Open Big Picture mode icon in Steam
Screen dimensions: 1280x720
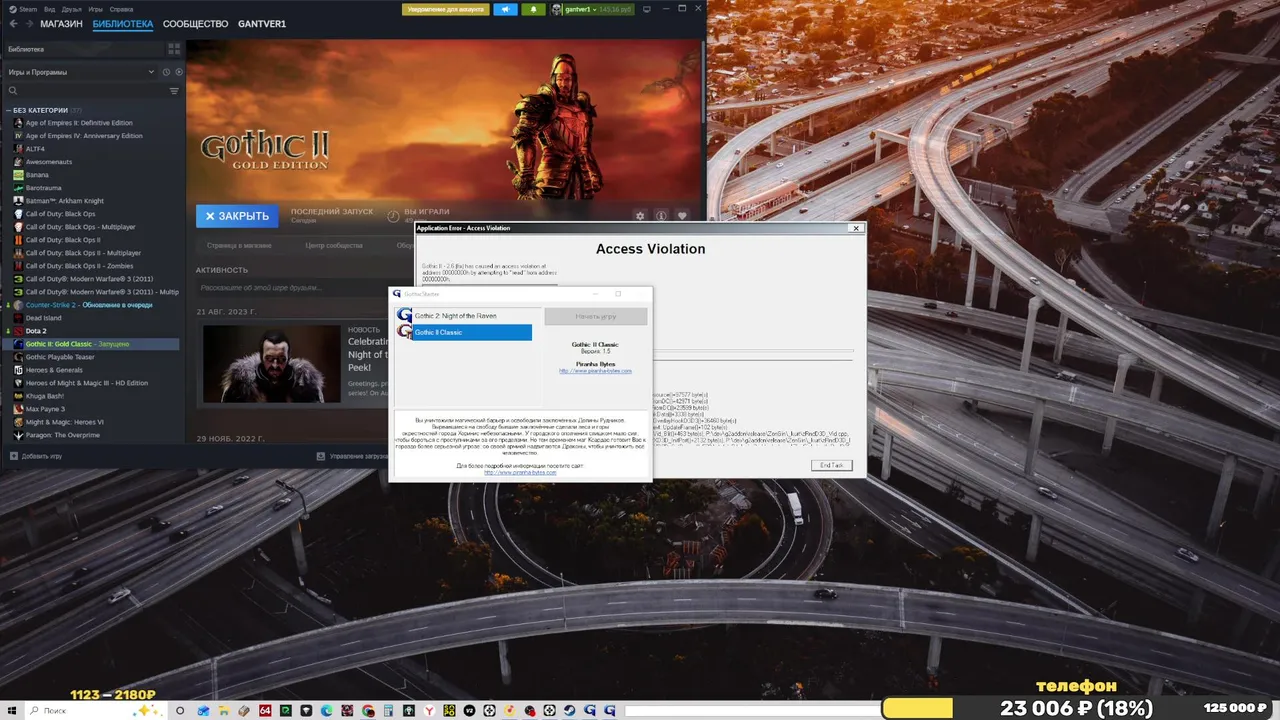point(648,9)
